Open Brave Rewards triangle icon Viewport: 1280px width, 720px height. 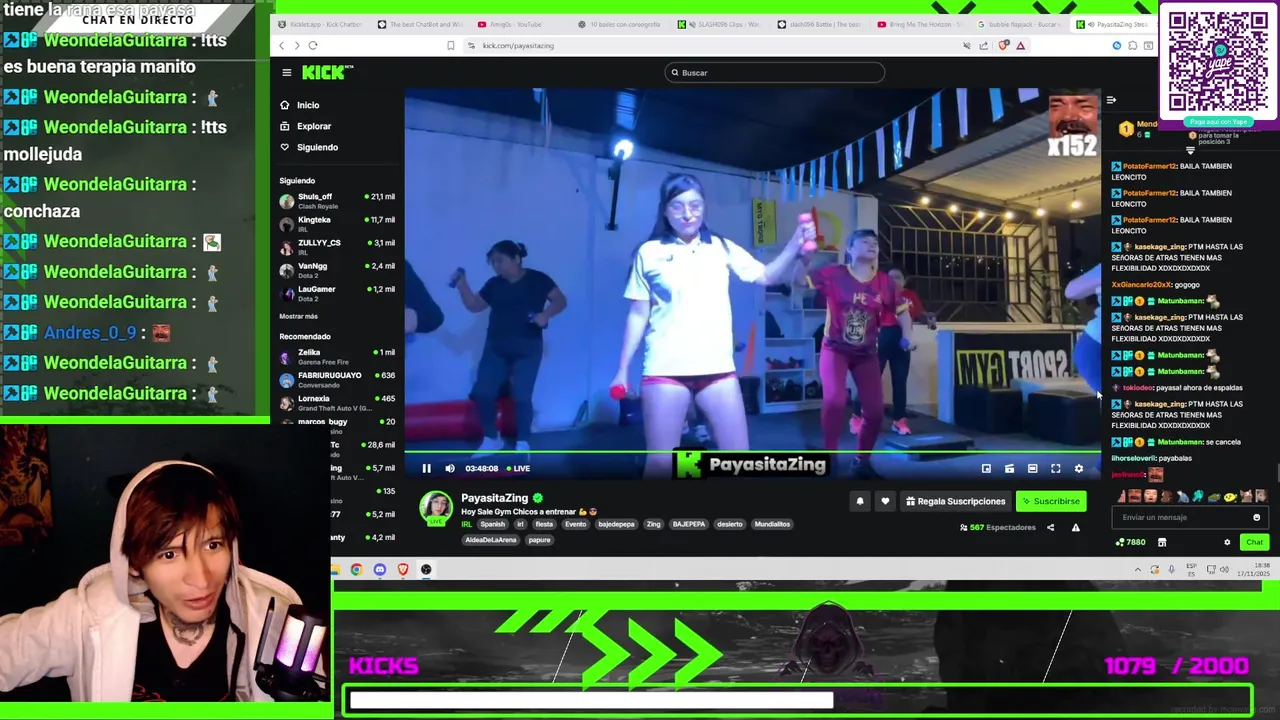coord(1021,45)
